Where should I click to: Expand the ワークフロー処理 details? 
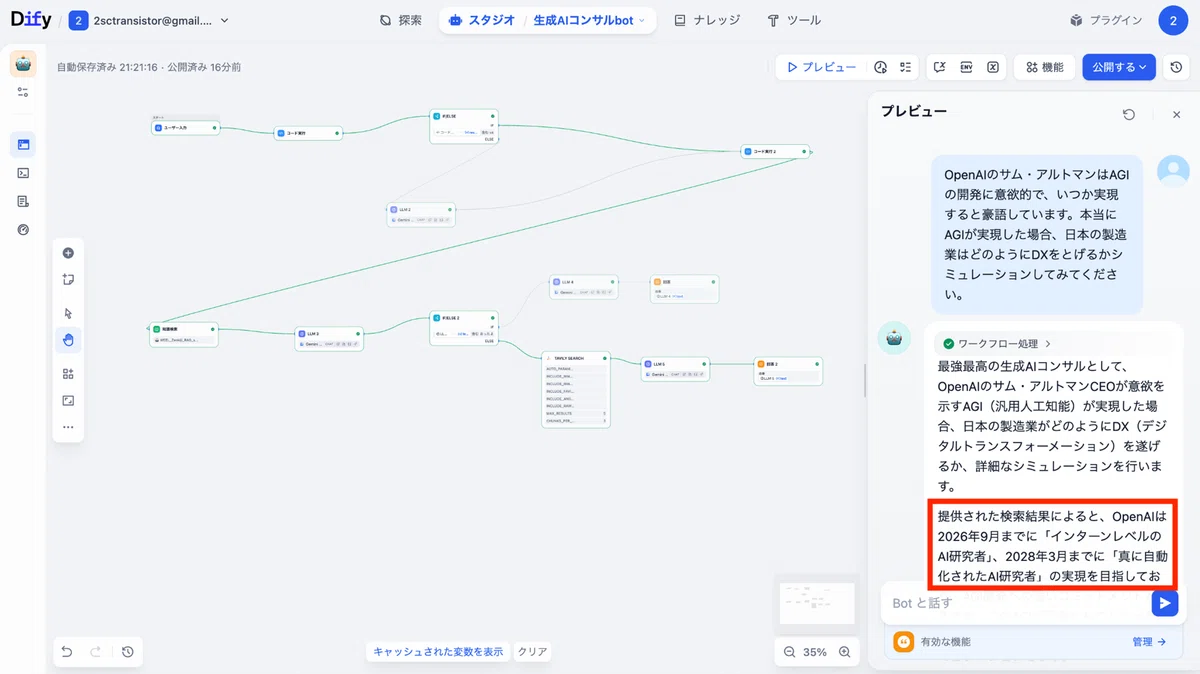(997, 343)
